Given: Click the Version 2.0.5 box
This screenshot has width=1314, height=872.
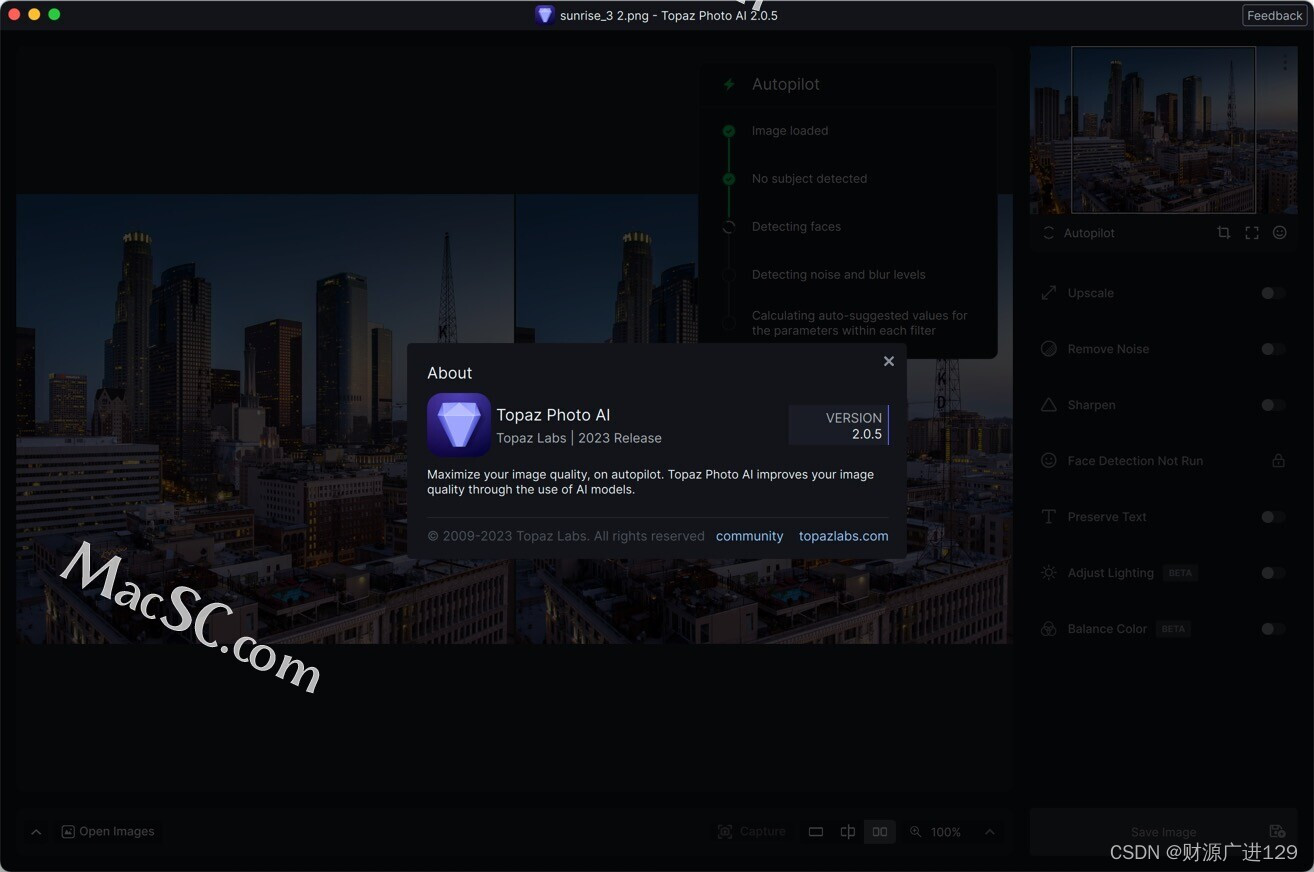Looking at the screenshot, I should [838, 425].
